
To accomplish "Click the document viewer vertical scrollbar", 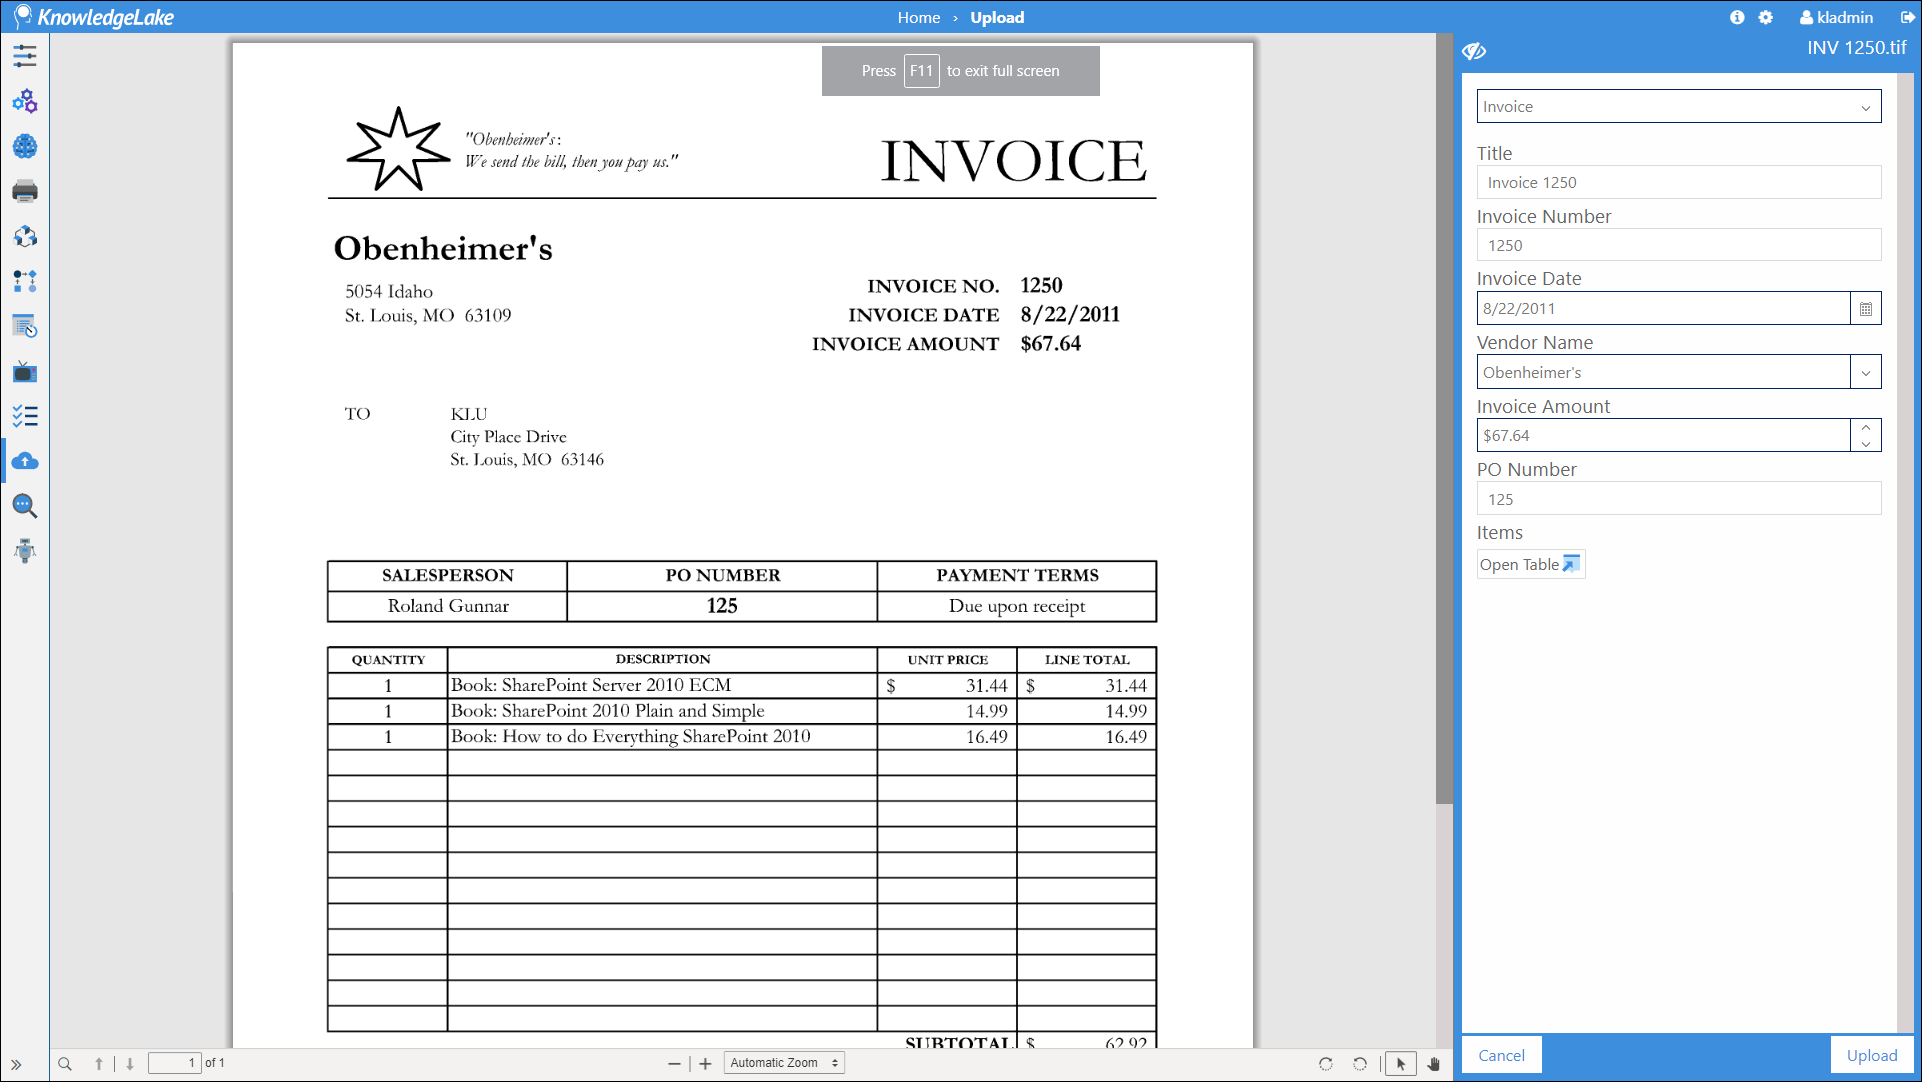I will click(1444, 420).
